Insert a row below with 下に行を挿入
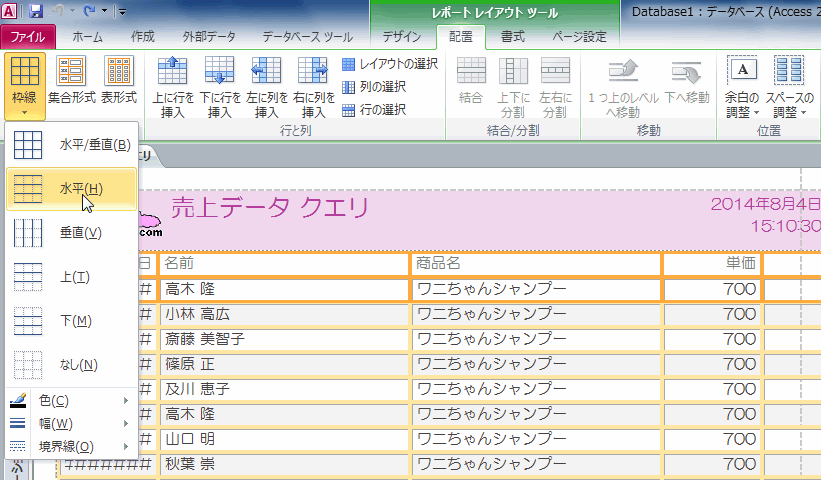821x480 pixels. [x=220, y=87]
